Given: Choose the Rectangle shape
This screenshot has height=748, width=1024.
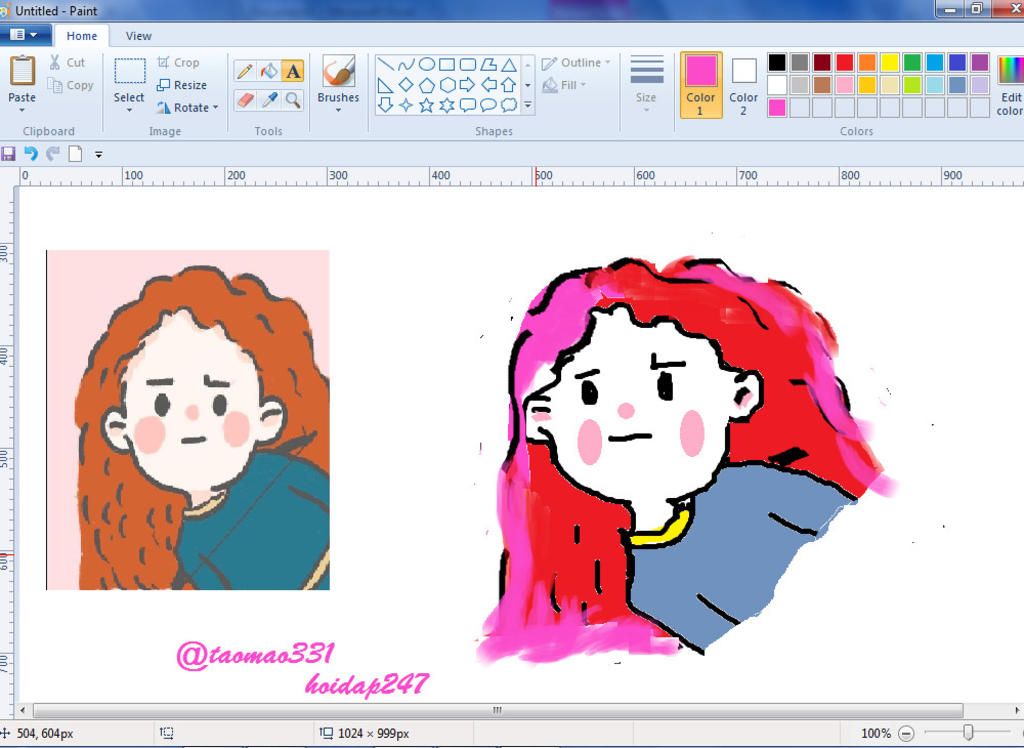Looking at the screenshot, I should click(447, 64).
